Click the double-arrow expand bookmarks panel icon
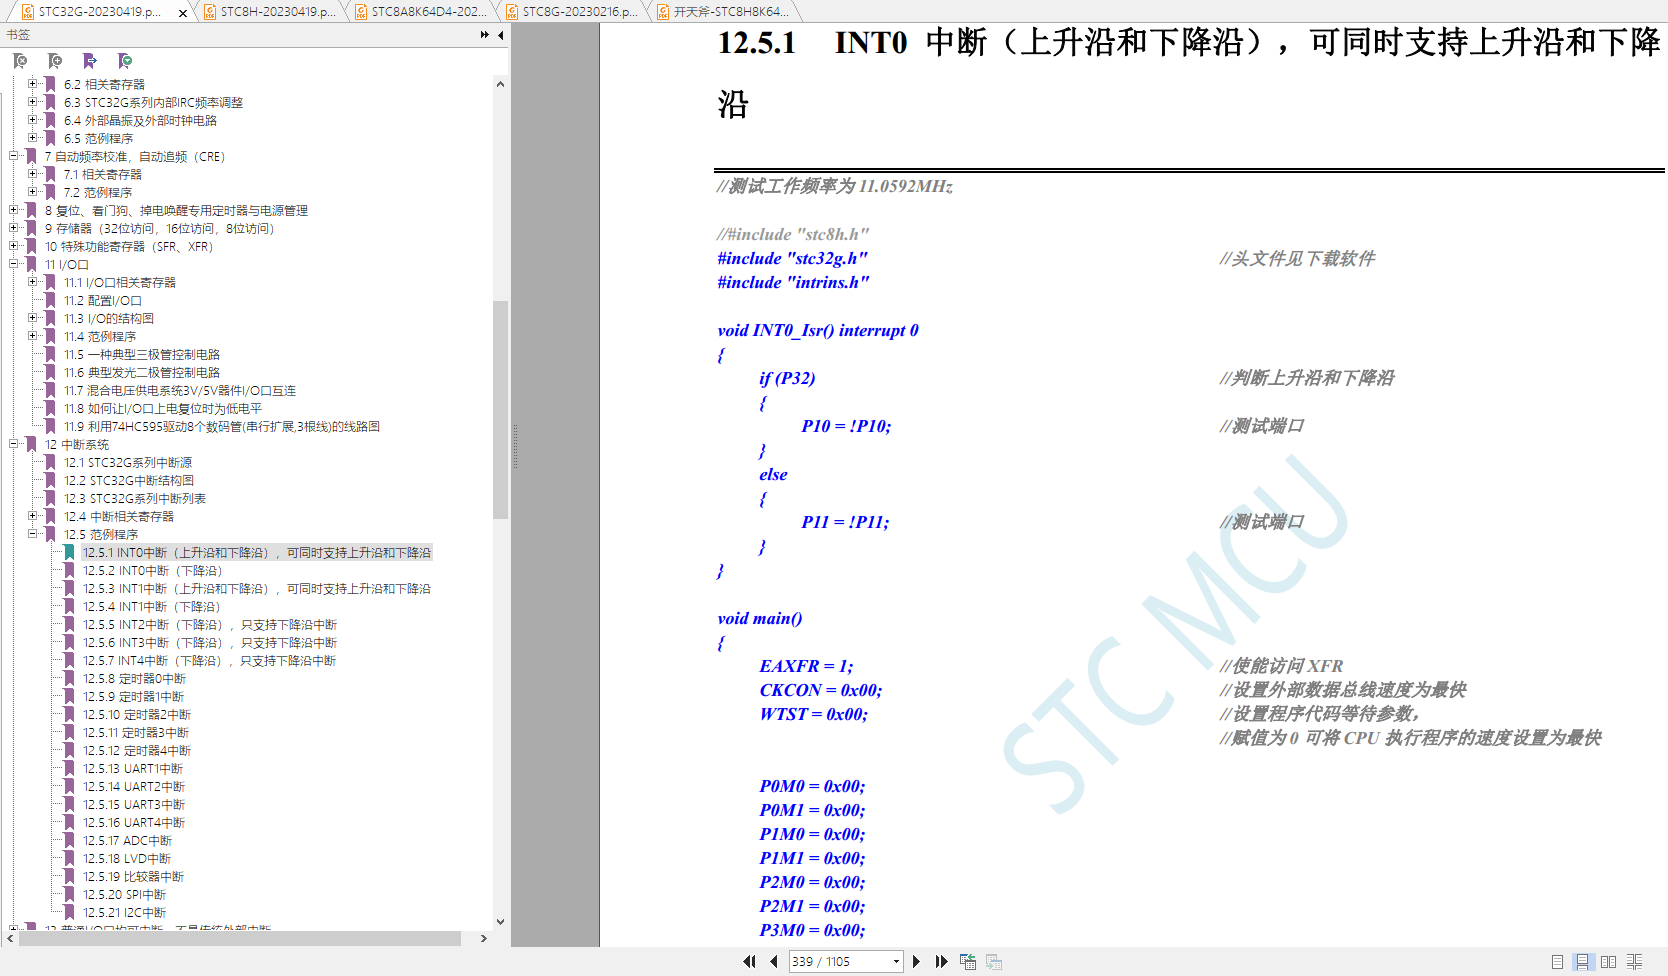1668x976 pixels. (x=485, y=34)
